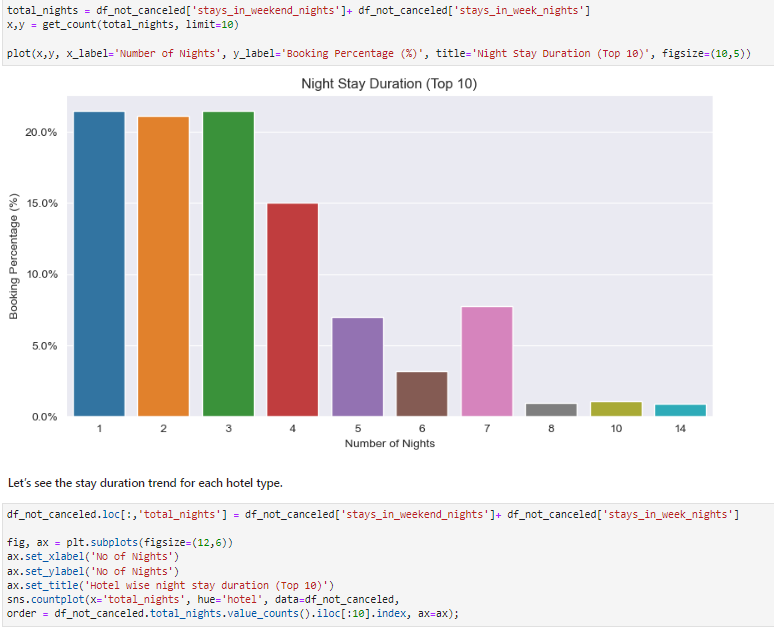Click the markdown text about stay duration trend

click(145, 483)
